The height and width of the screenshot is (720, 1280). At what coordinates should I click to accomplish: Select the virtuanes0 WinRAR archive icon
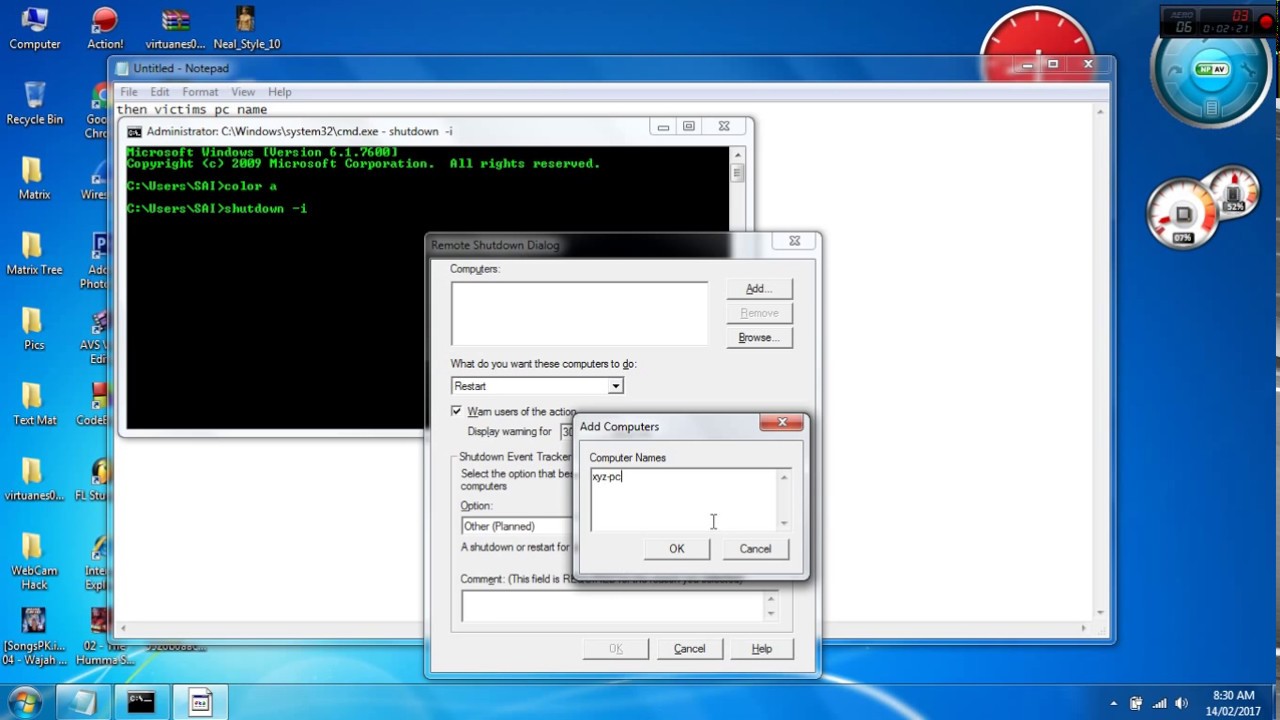175,28
